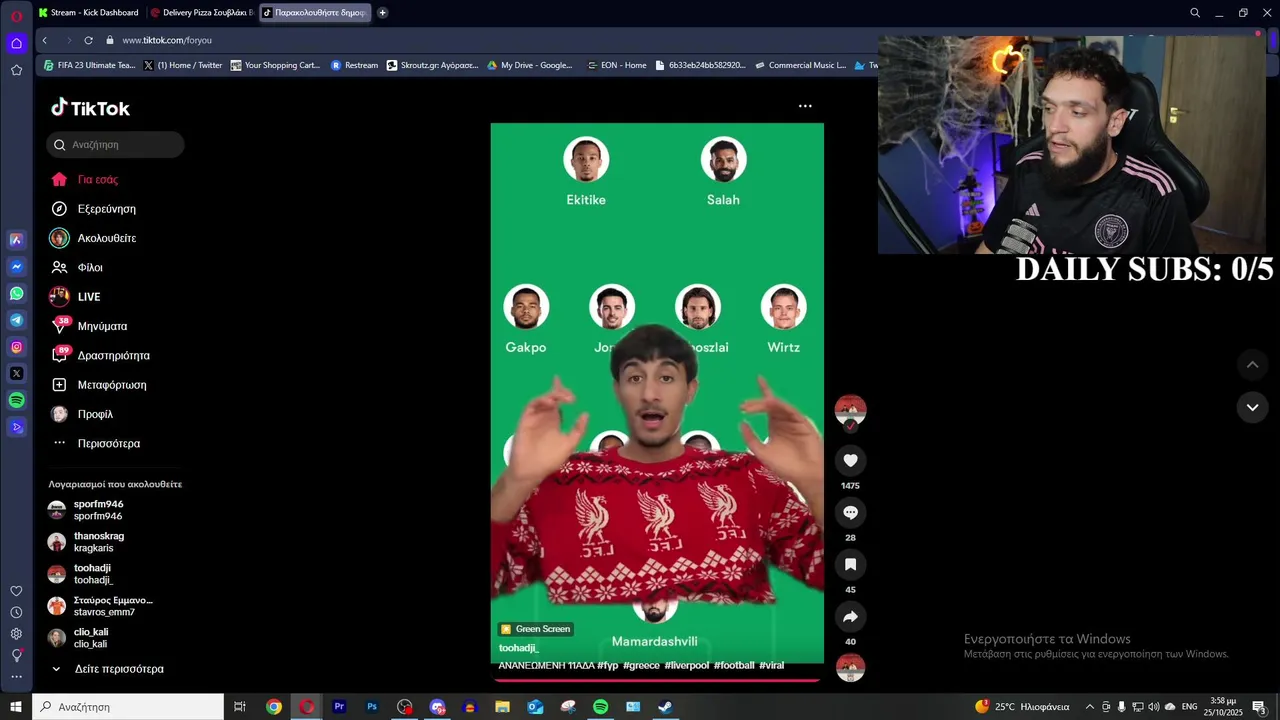
Task: Click the video progress bar
Action: click(657, 680)
